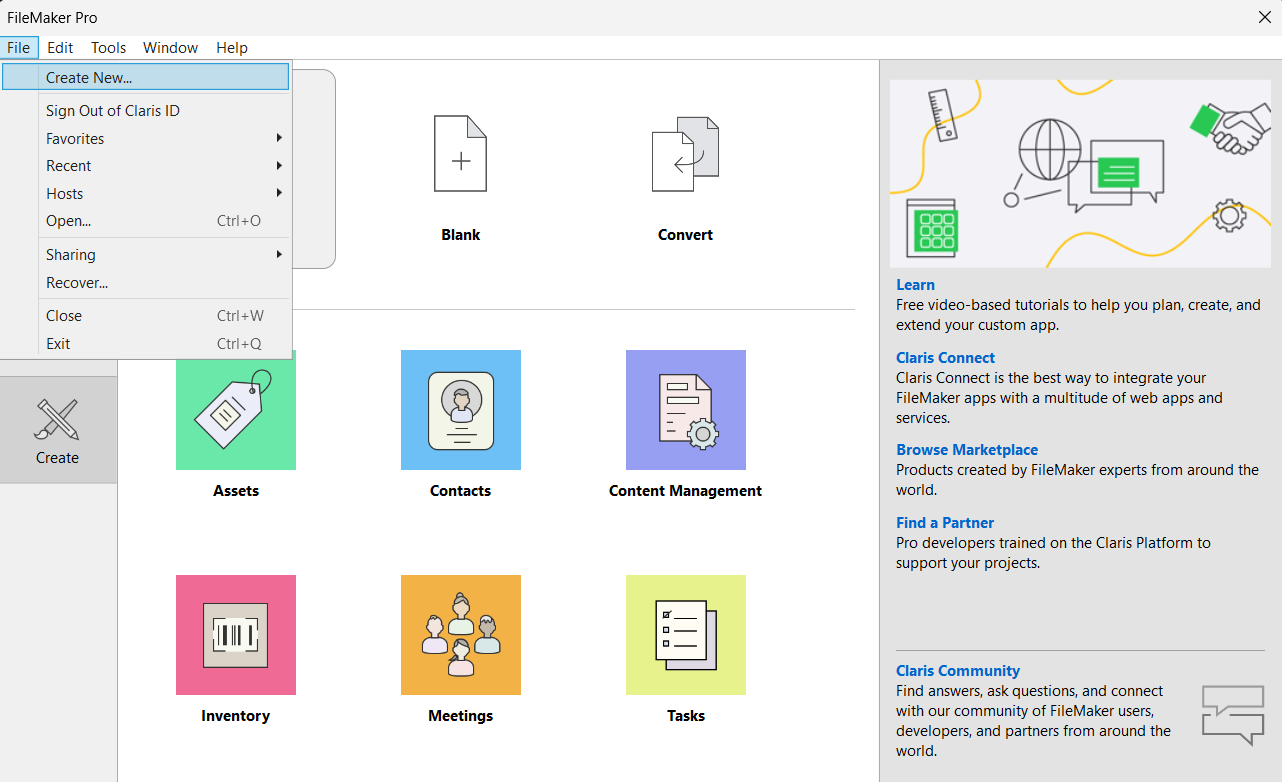
Task: Click the illustrated banner image
Action: pos(1080,173)
